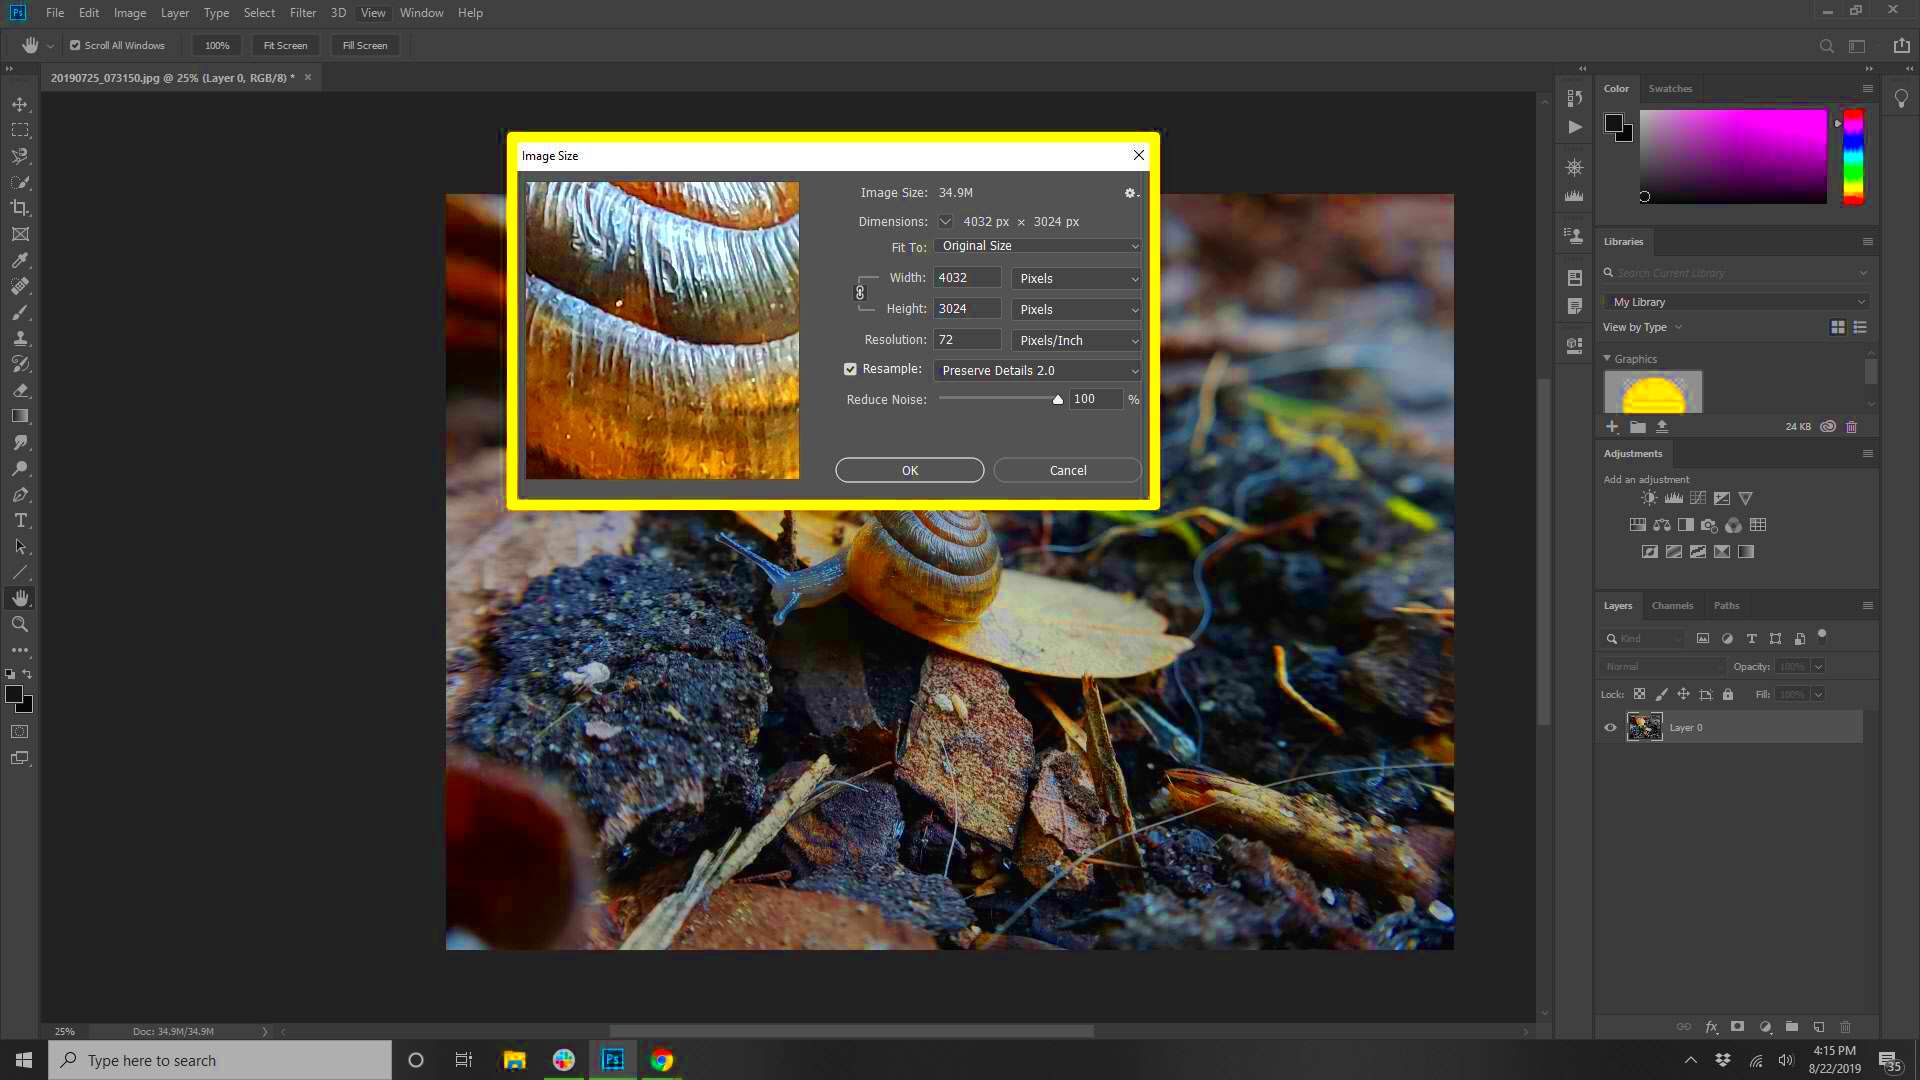1920x1080 pixels.
Task: Open the Image menu
Action: point(129,12)
